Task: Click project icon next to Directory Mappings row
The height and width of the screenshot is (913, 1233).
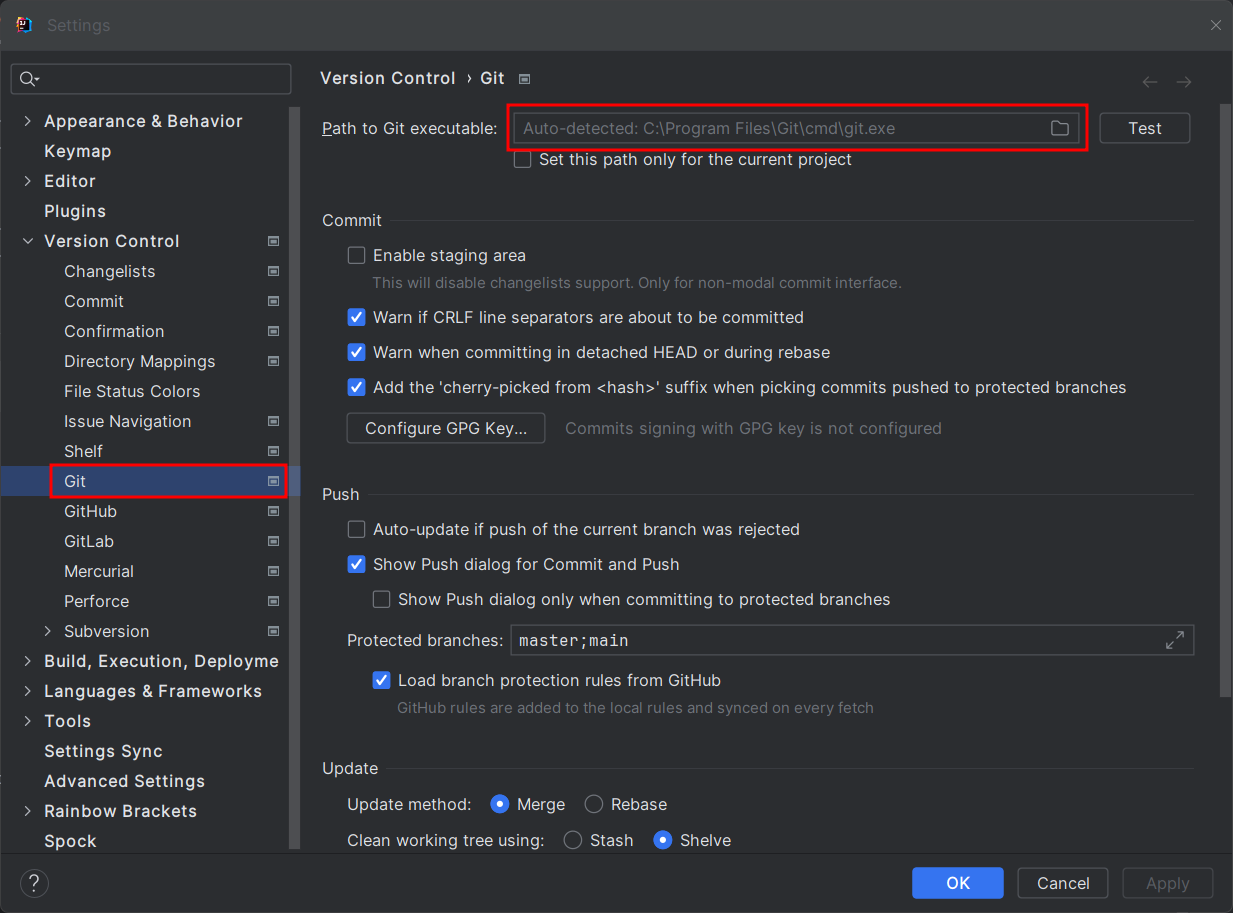Action: 273,361
